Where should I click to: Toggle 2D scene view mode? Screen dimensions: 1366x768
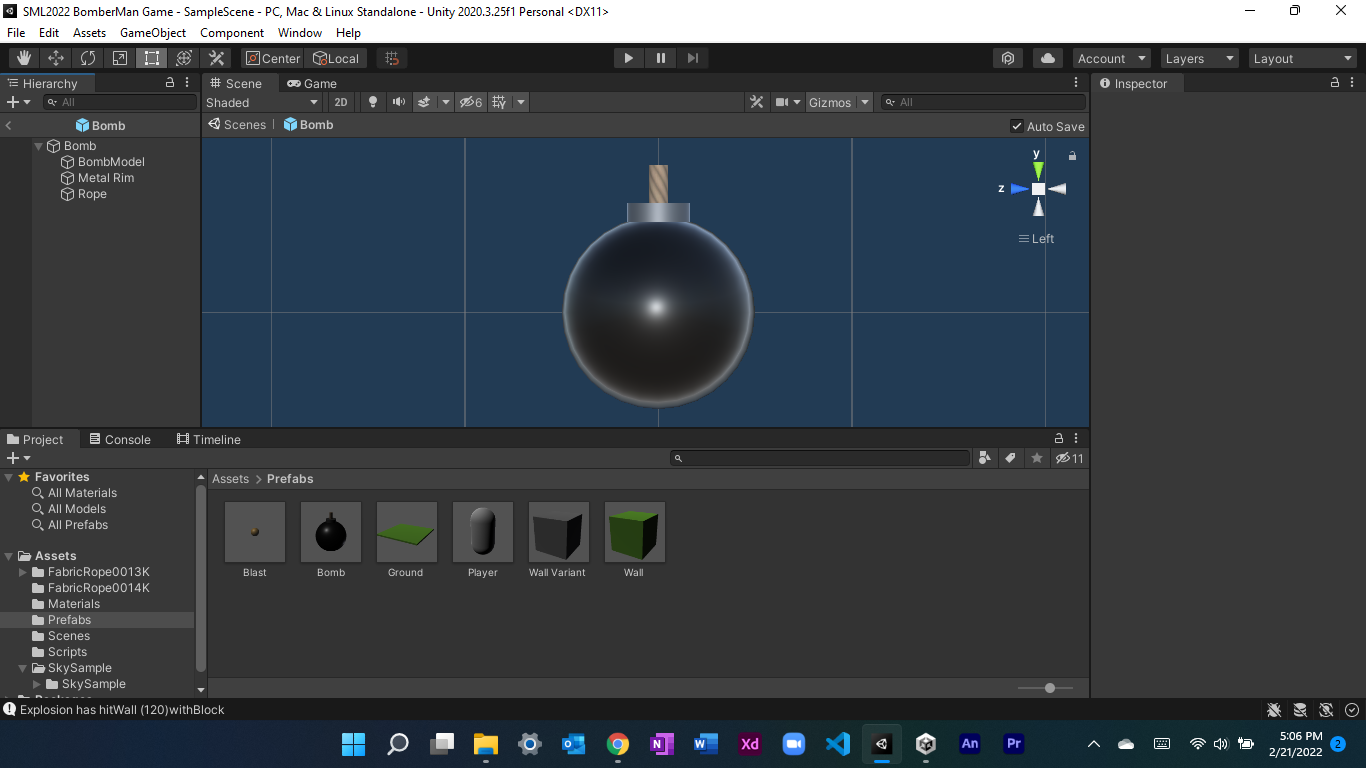point(341,102)
